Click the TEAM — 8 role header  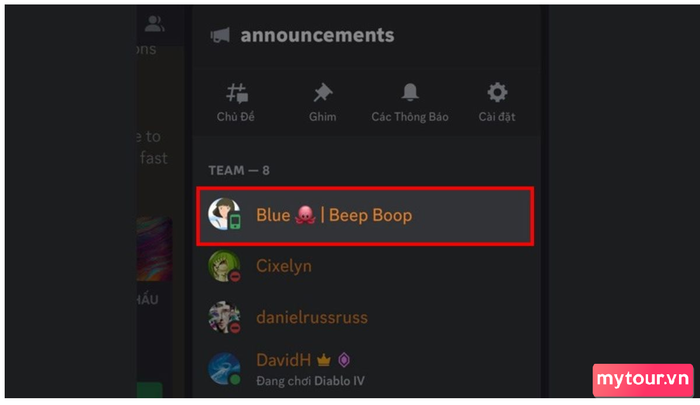coord(239,171)
